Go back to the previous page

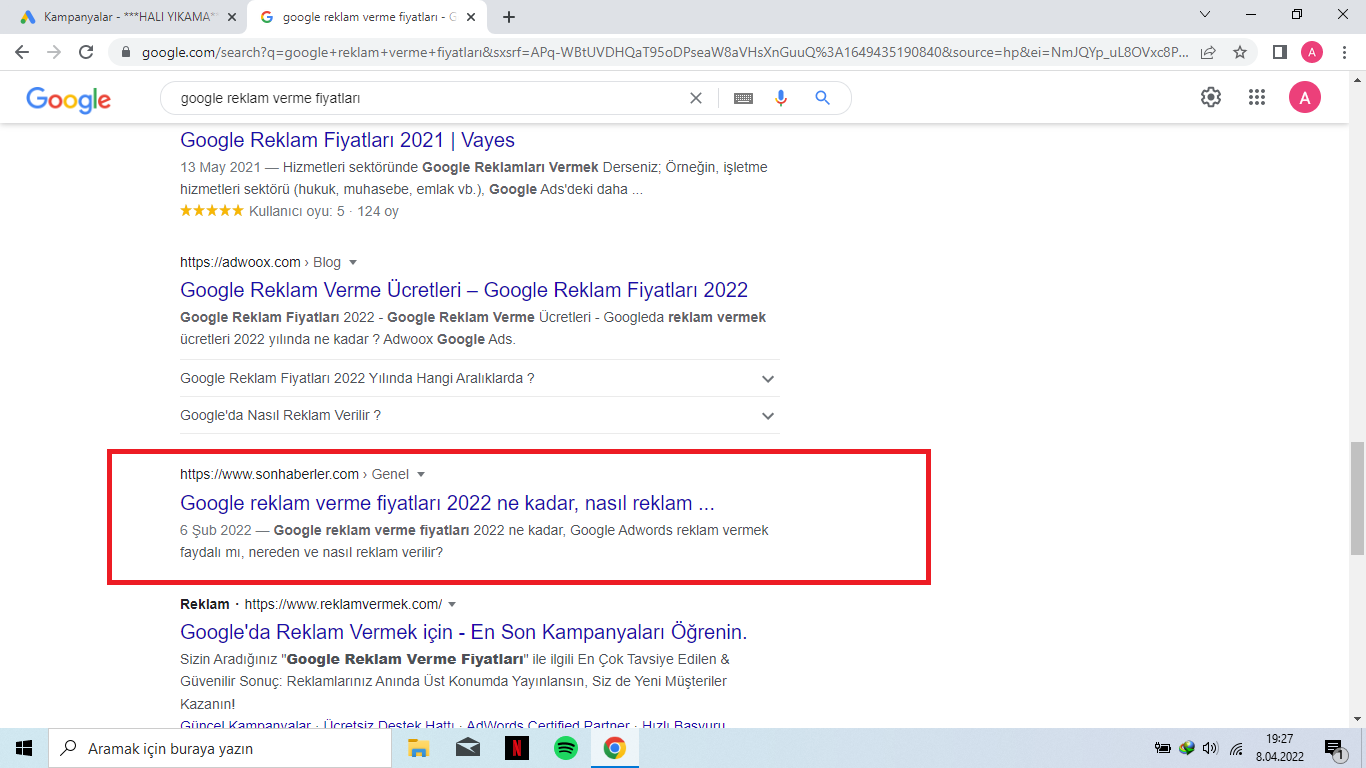point(22,52)
